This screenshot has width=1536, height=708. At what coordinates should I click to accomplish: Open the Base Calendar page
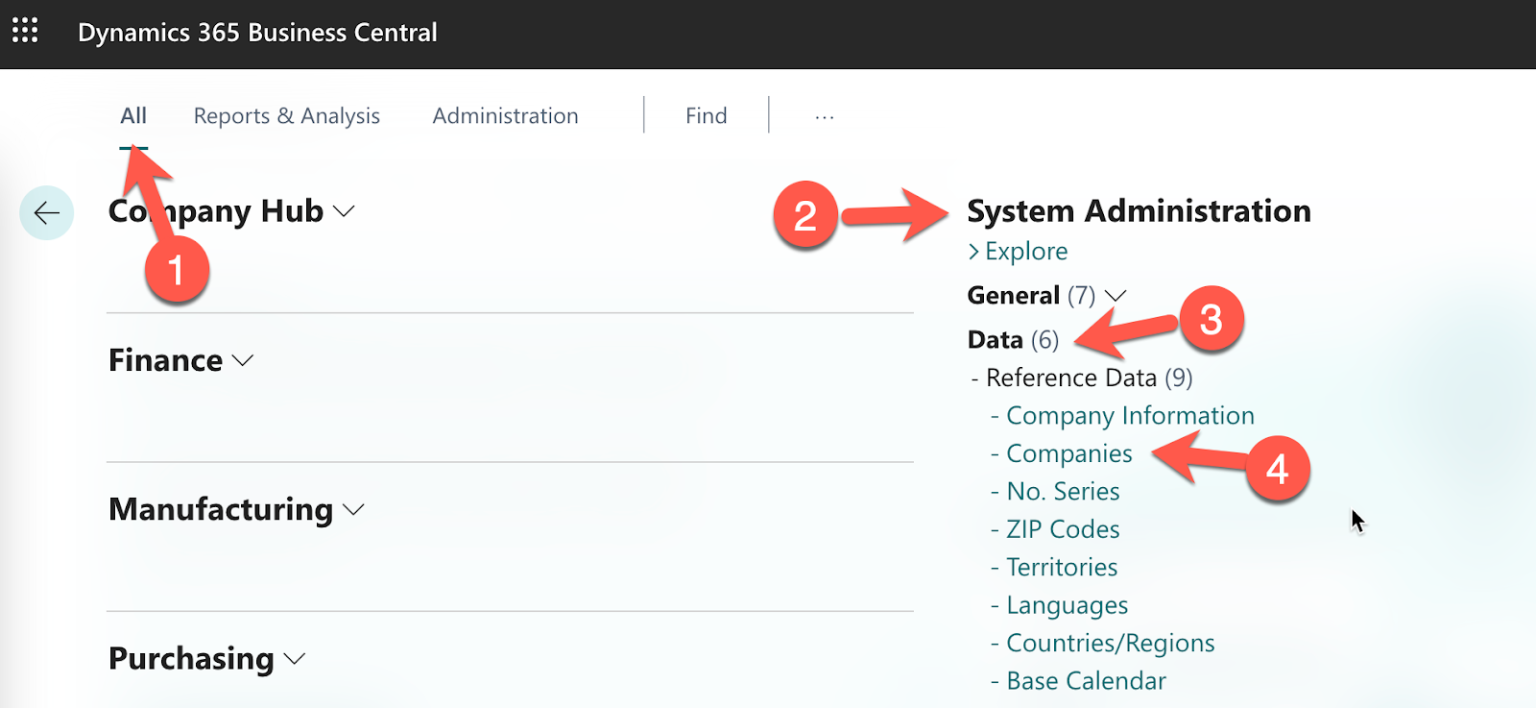tap(1084, 681)
